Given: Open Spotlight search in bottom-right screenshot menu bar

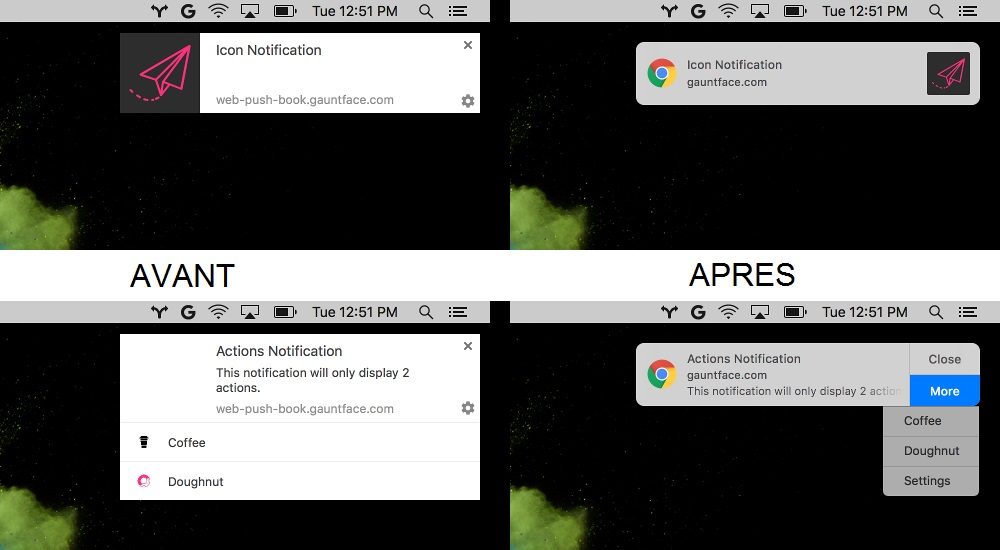Looking at the screenshot, I should 936,312.
